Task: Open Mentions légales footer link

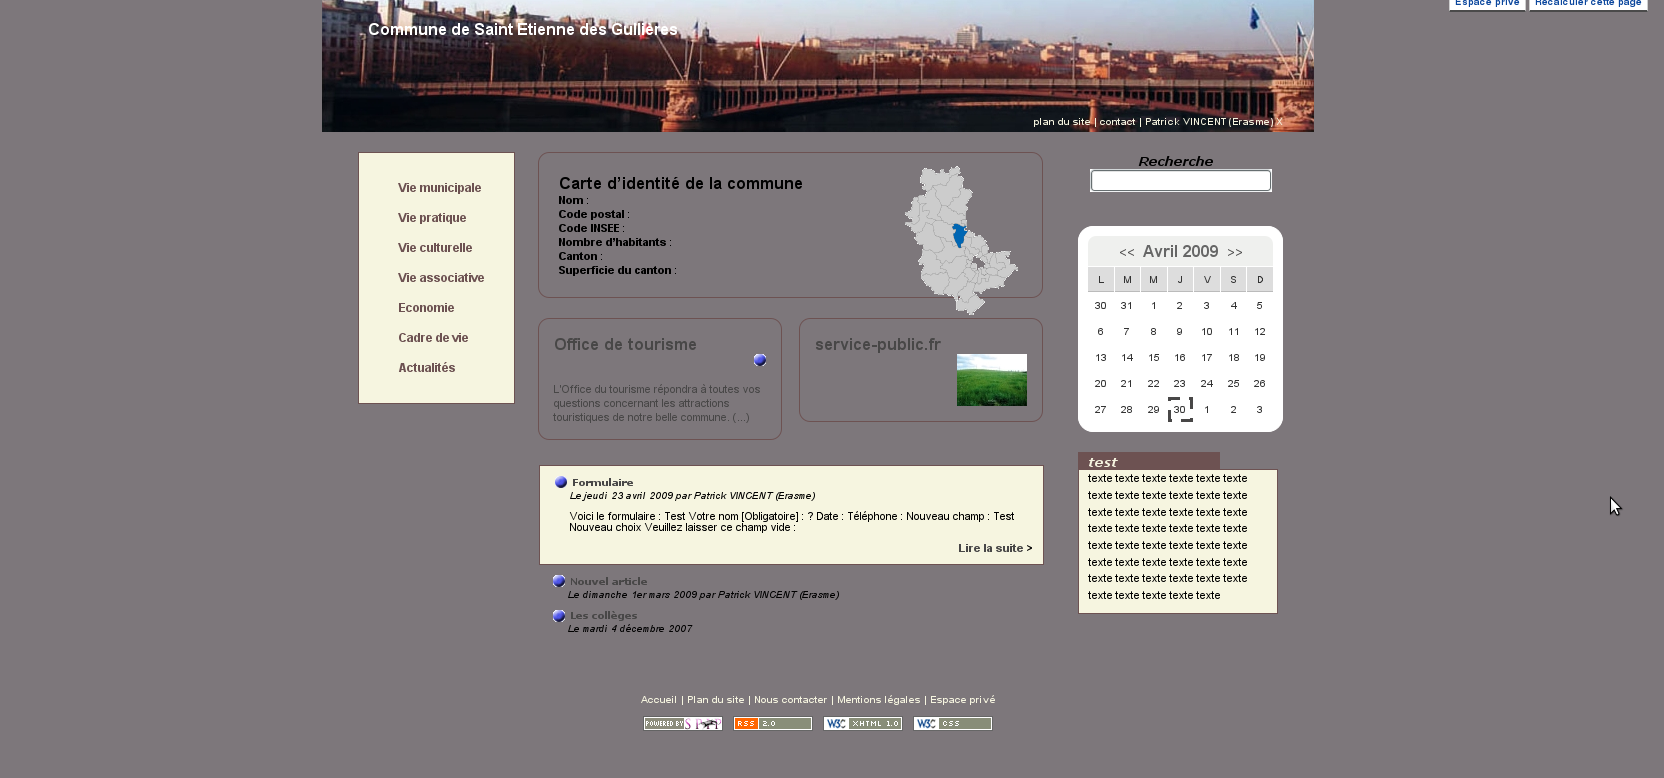Action: coord(878,700)
